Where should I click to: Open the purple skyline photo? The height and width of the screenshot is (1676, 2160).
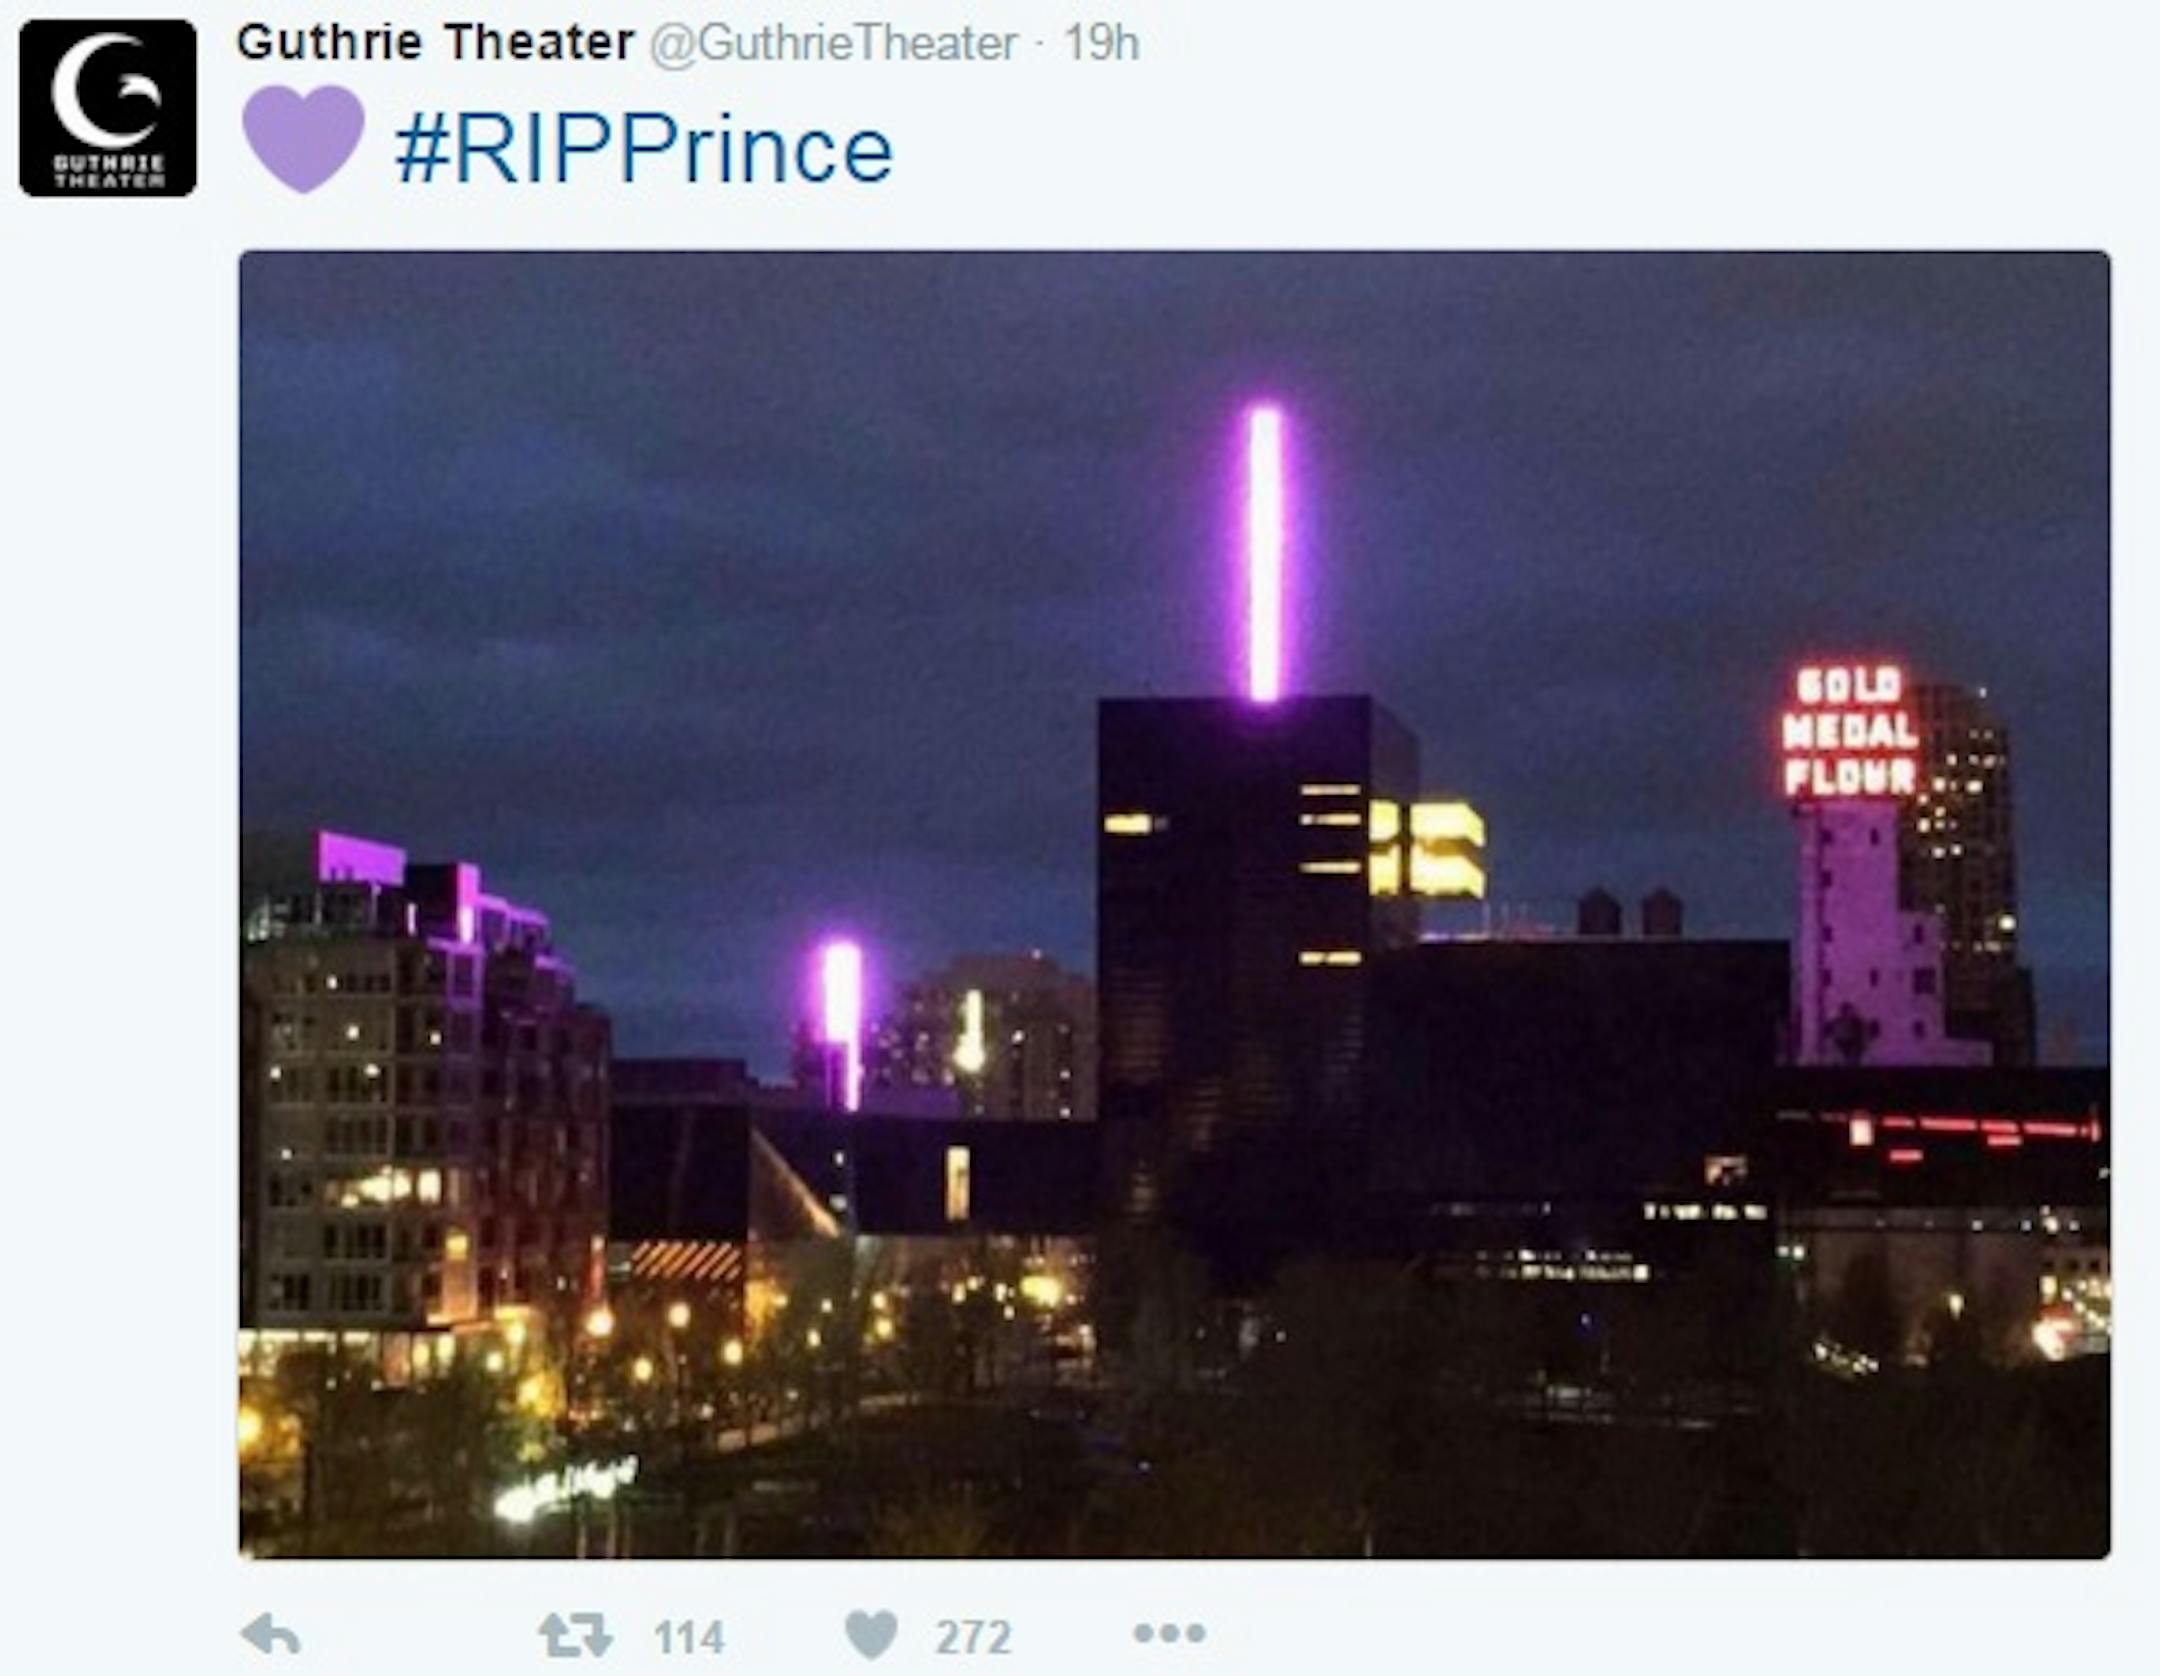pyautogui.click(x=1175, y=904)
